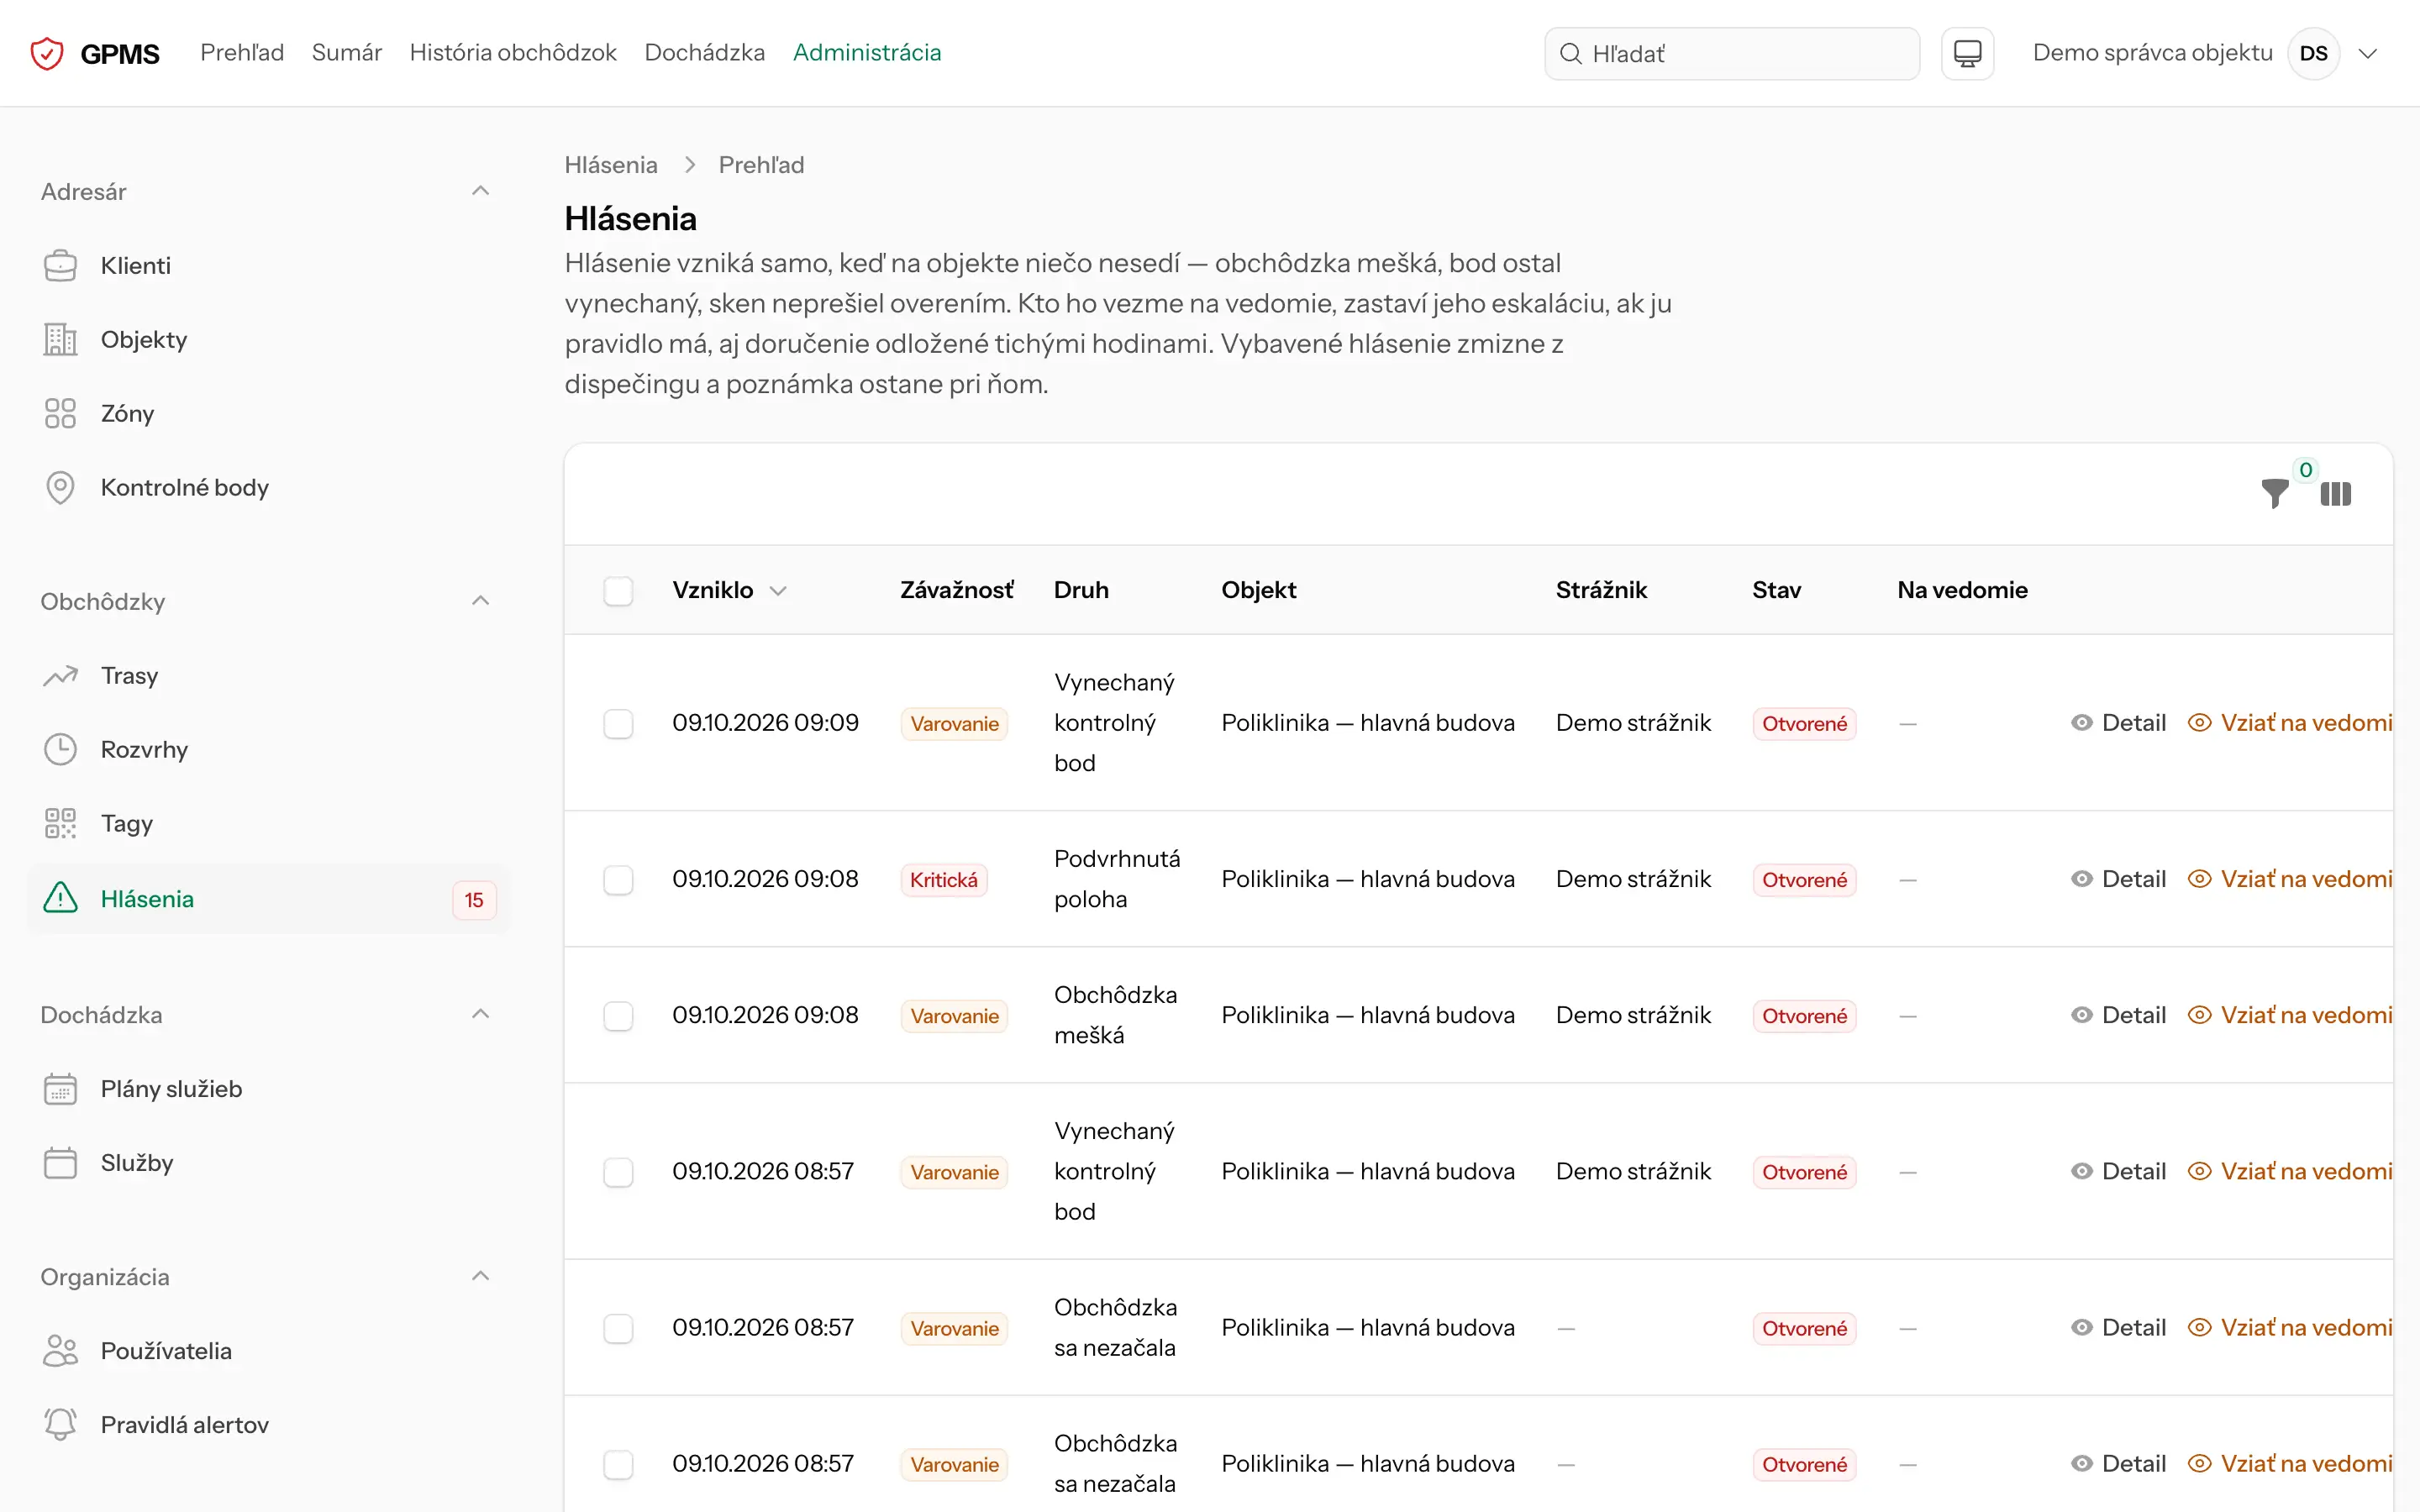Open the Plány služieb calendar icon

[x=60, y=1089]
